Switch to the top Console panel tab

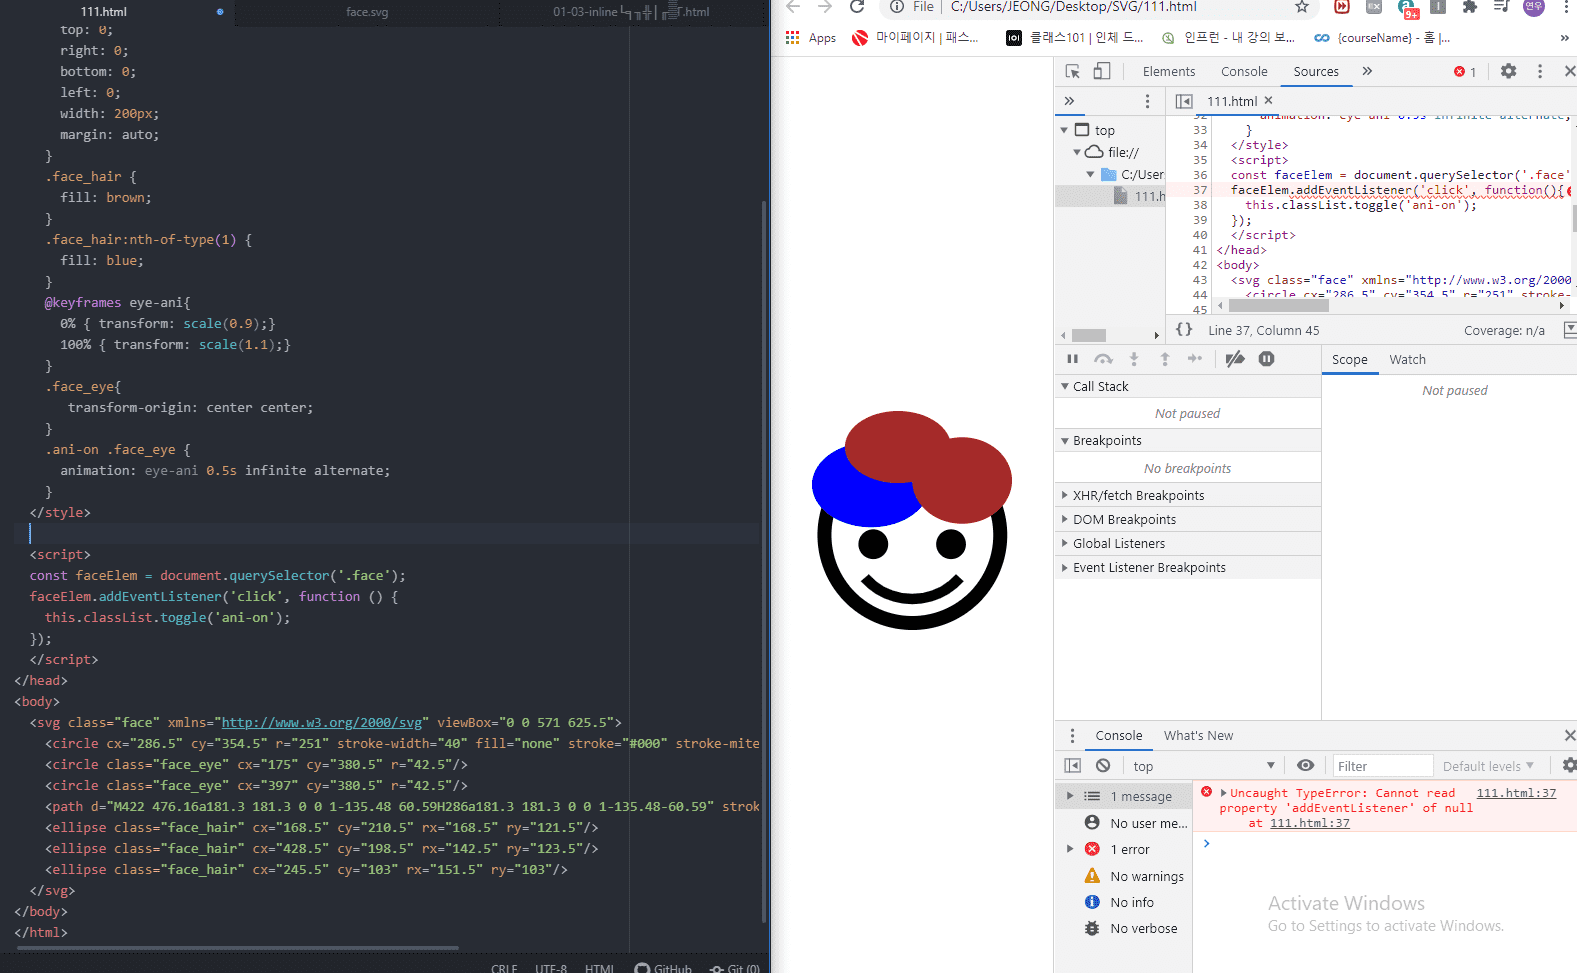1244,71
